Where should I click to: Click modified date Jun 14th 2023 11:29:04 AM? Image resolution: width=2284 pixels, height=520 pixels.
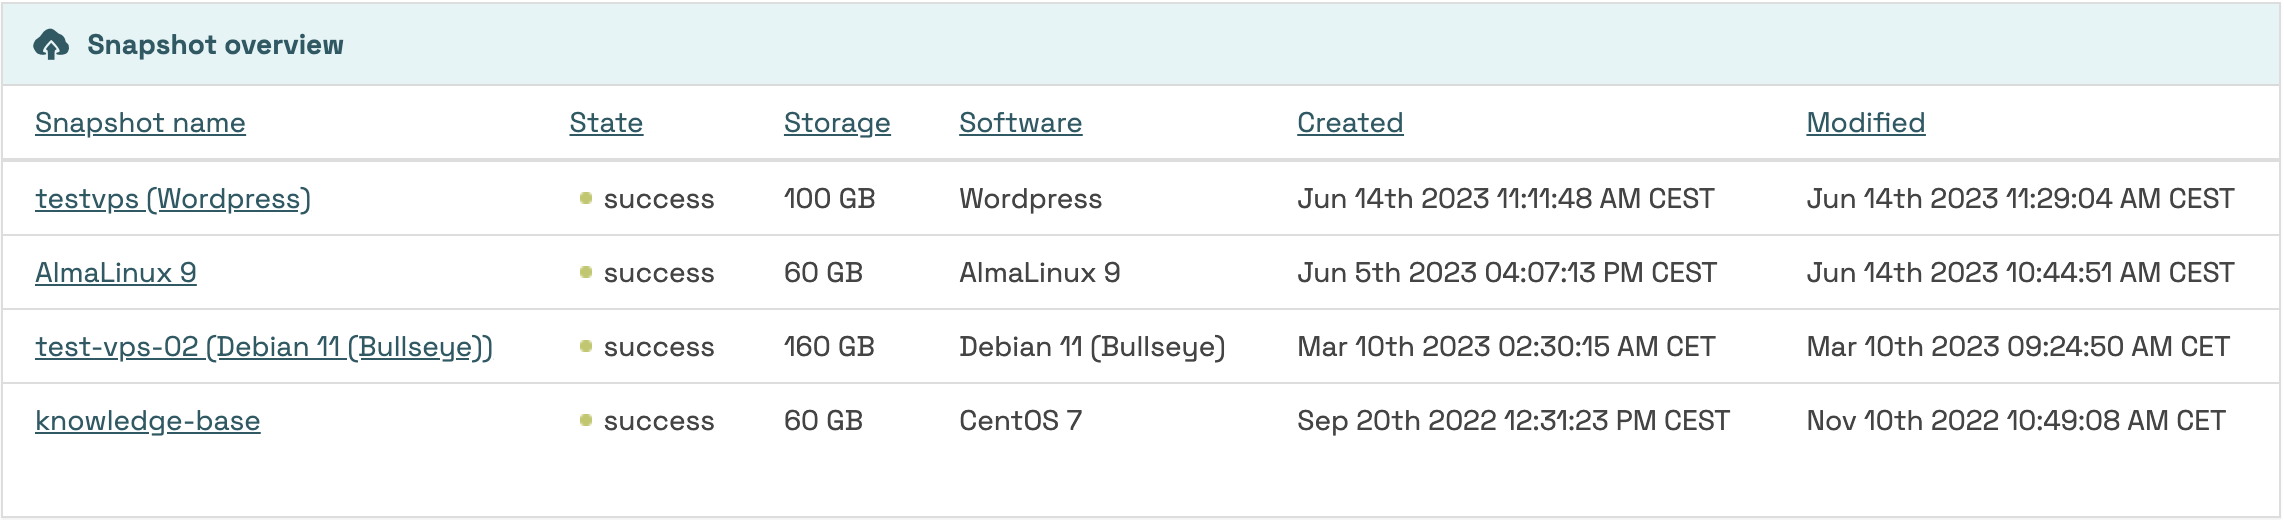click(2020, 199)
